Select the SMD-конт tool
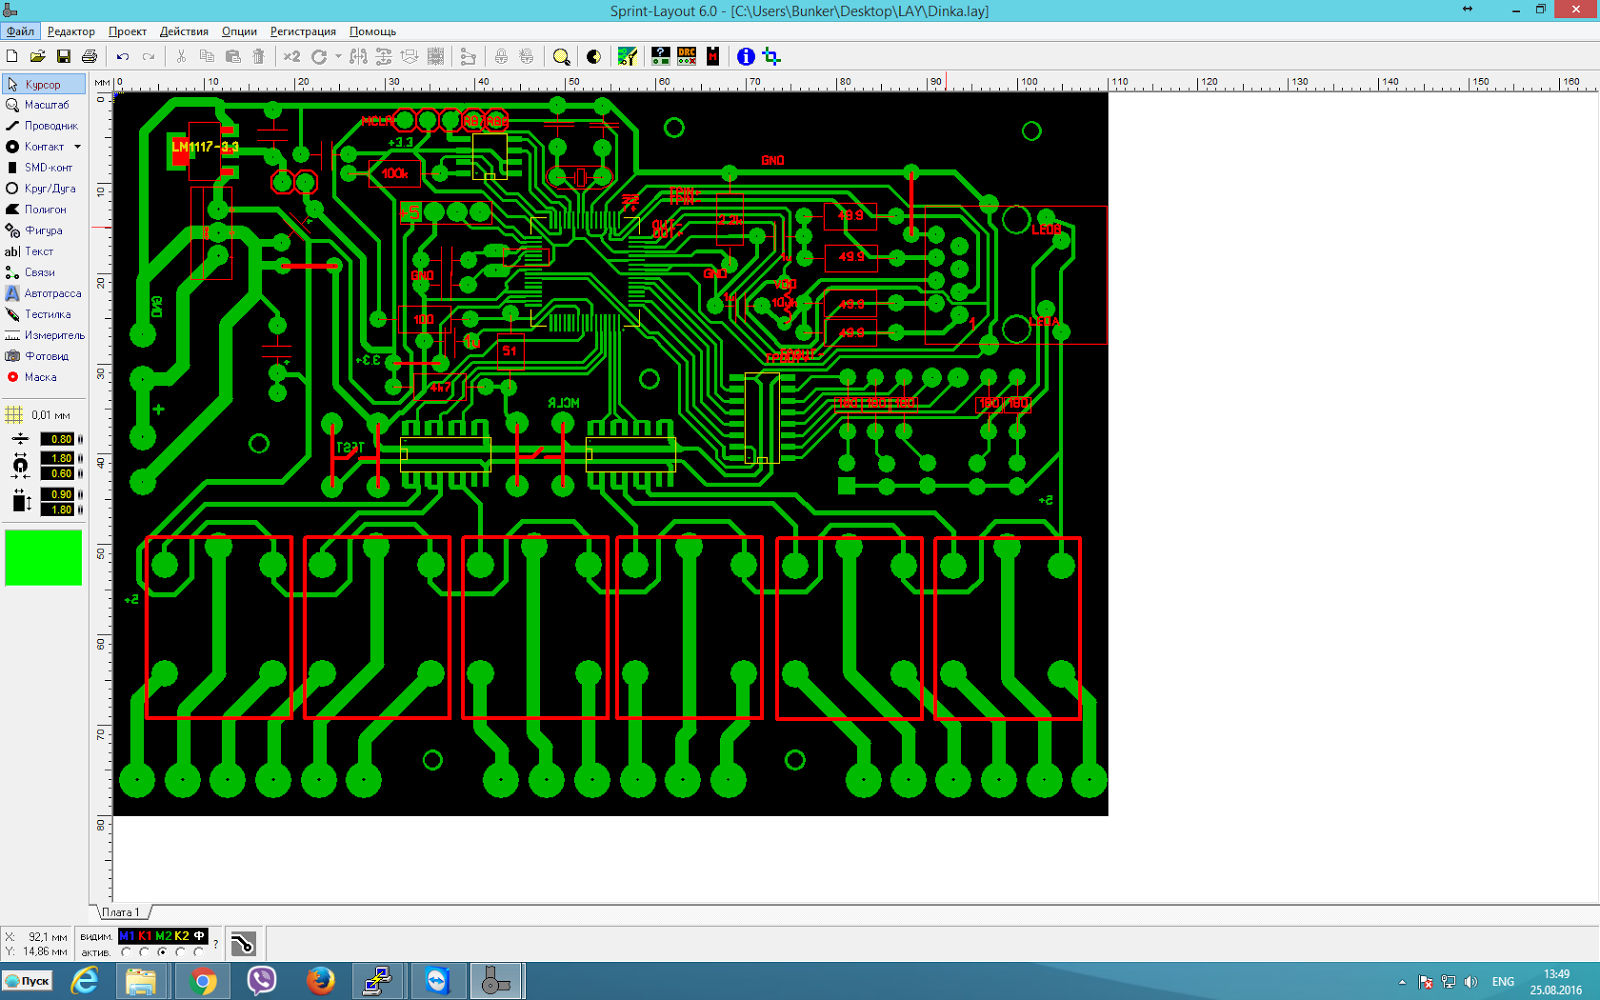The height and width of the screenshot is (1000, 1600). (x=44, y=168)
